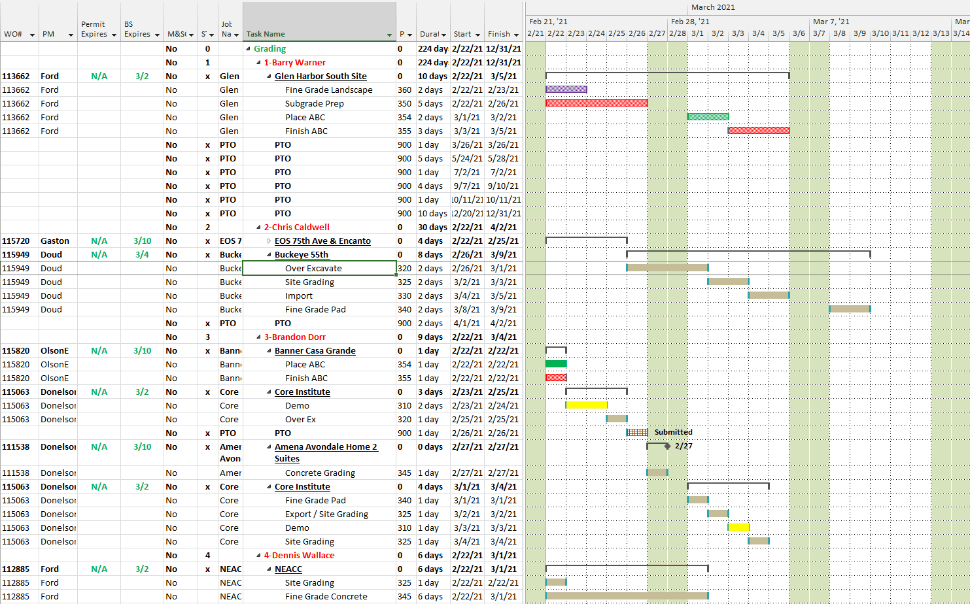Select the 'Mar 7, '21' week header
970x604 pixels.
click(x=831, y=21)
